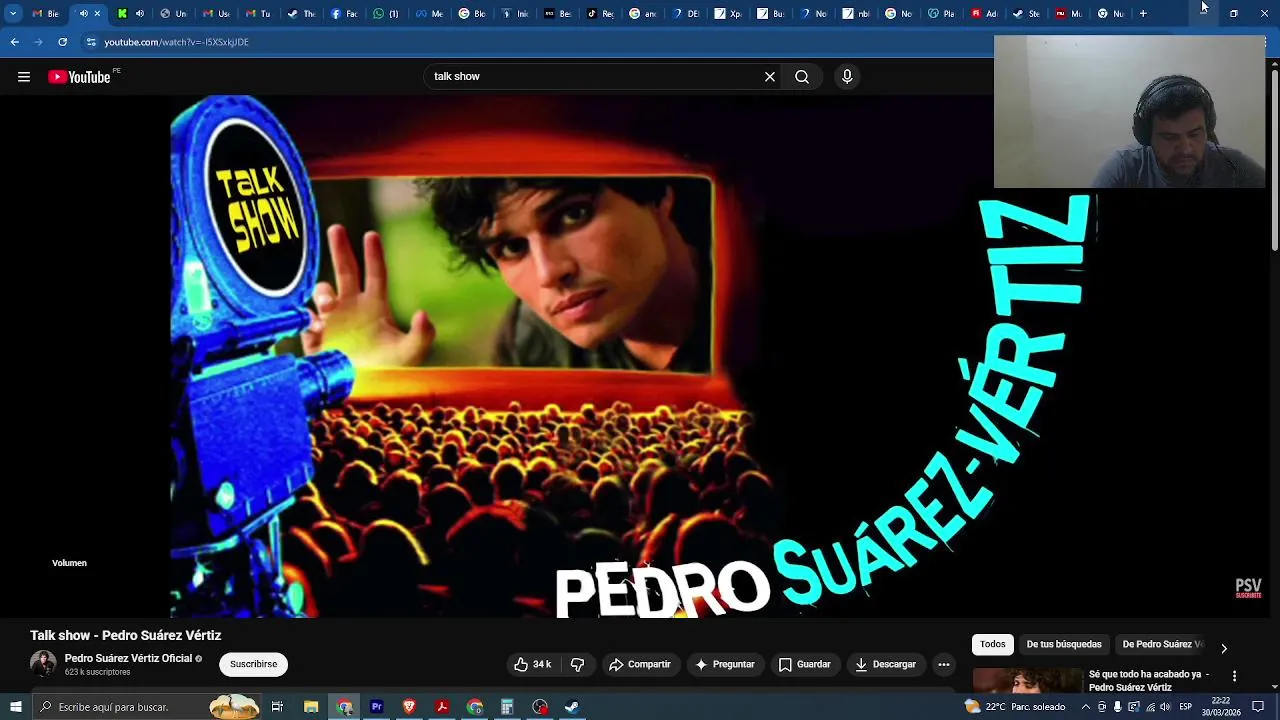
Task: Show more filter chips with the right chevron
Action: pos(1223,649)
